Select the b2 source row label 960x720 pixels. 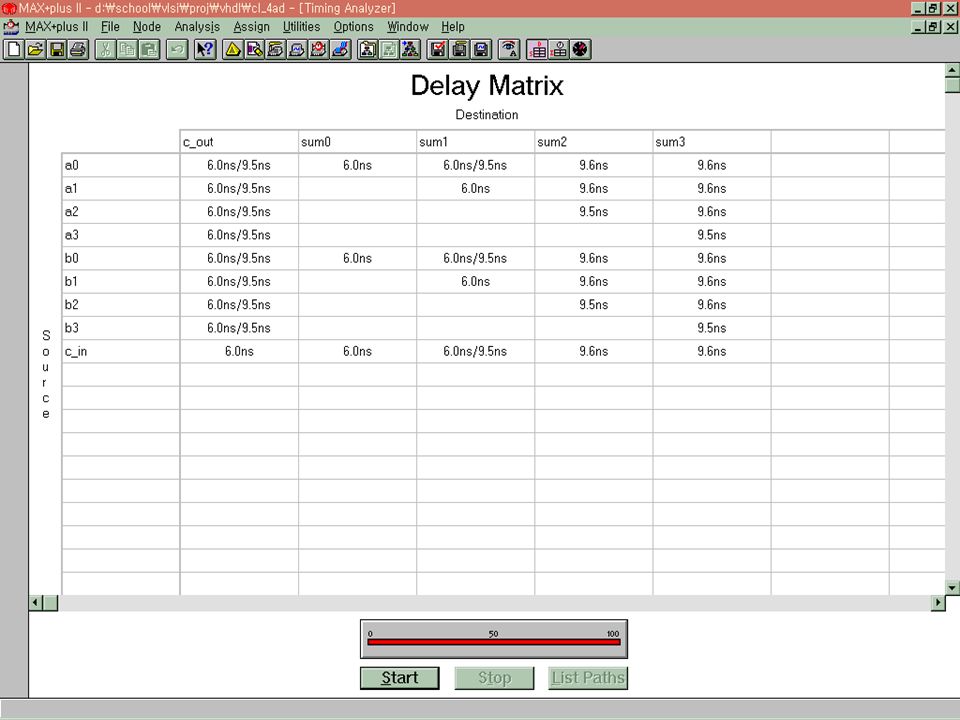point(121,305)
